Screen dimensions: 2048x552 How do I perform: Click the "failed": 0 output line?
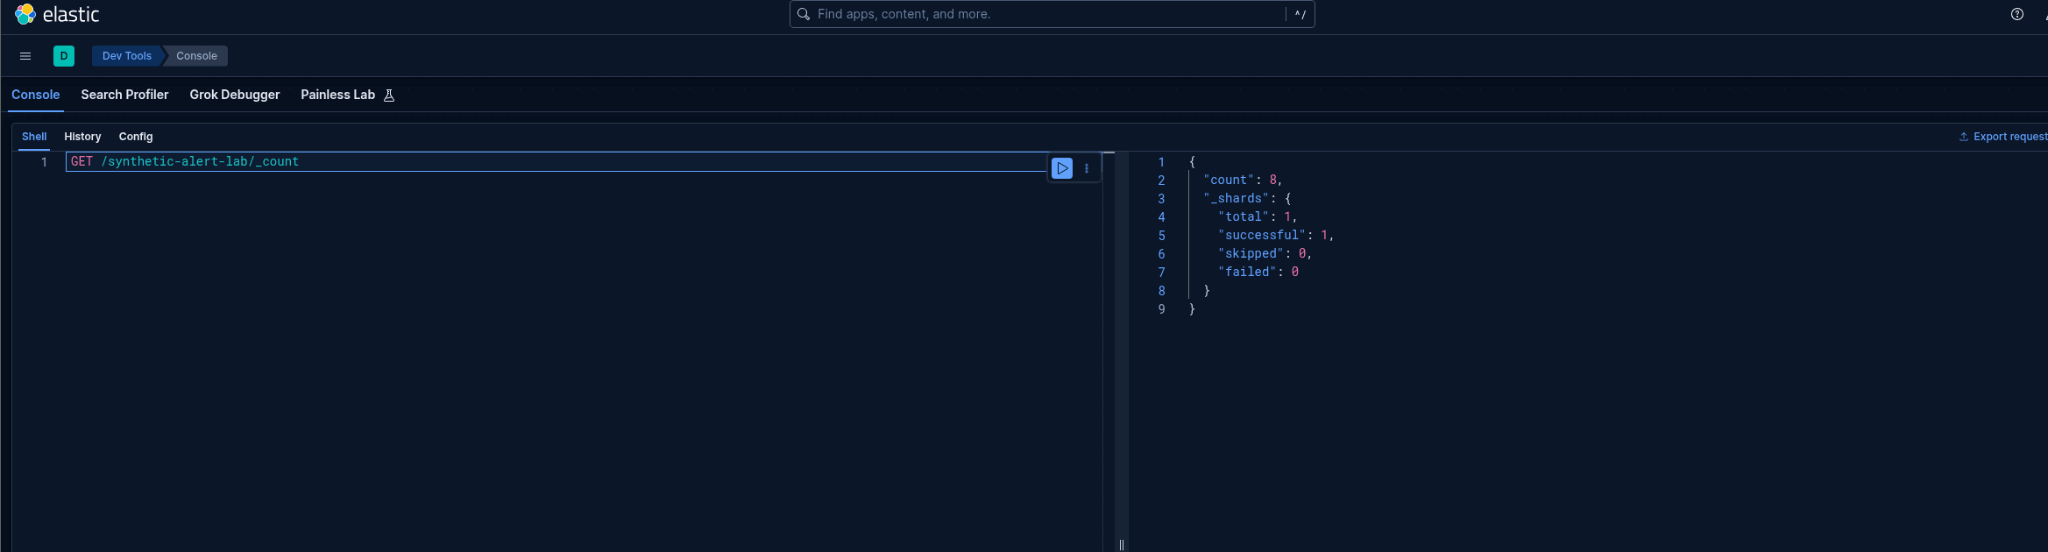coord(1258,272)
